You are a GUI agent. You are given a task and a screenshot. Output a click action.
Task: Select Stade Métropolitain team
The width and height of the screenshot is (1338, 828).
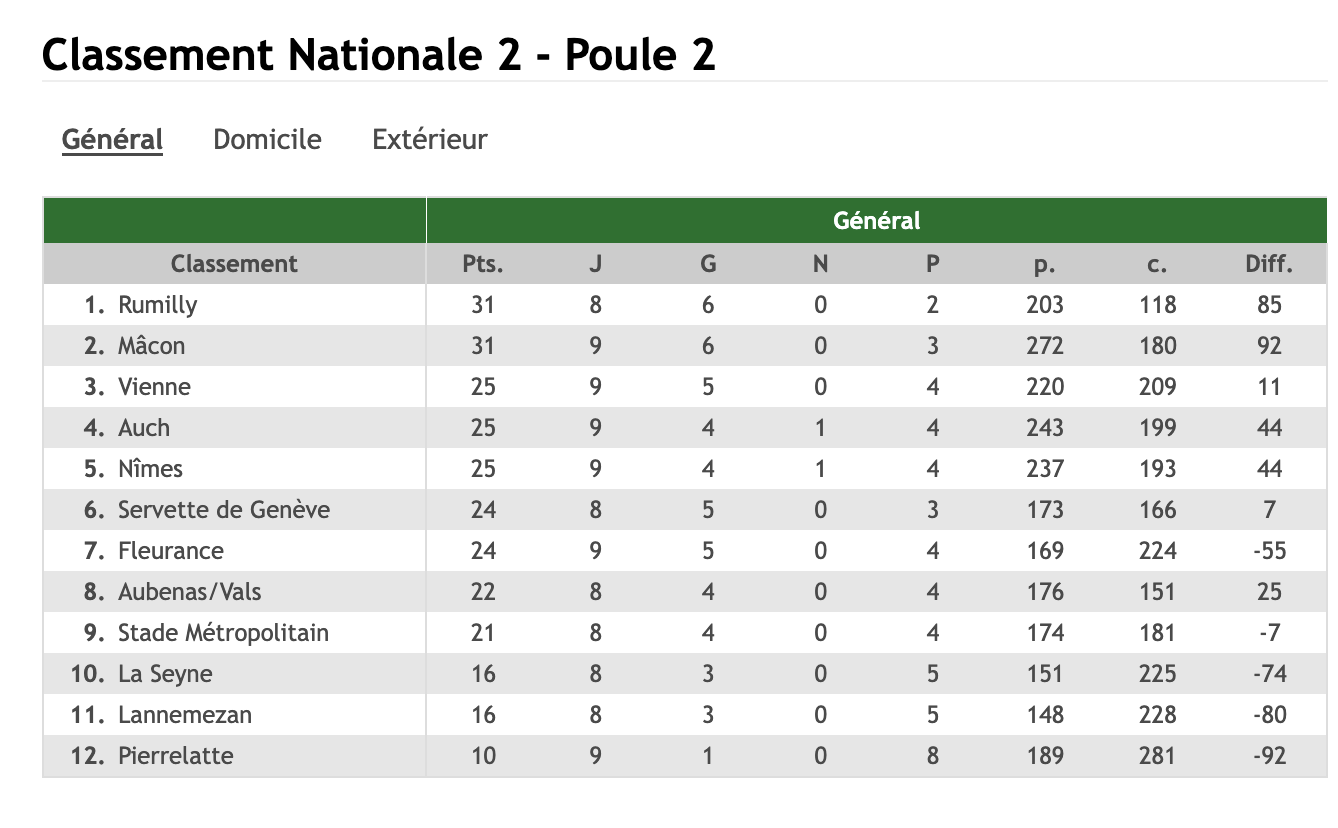click(x=223, y=633)
